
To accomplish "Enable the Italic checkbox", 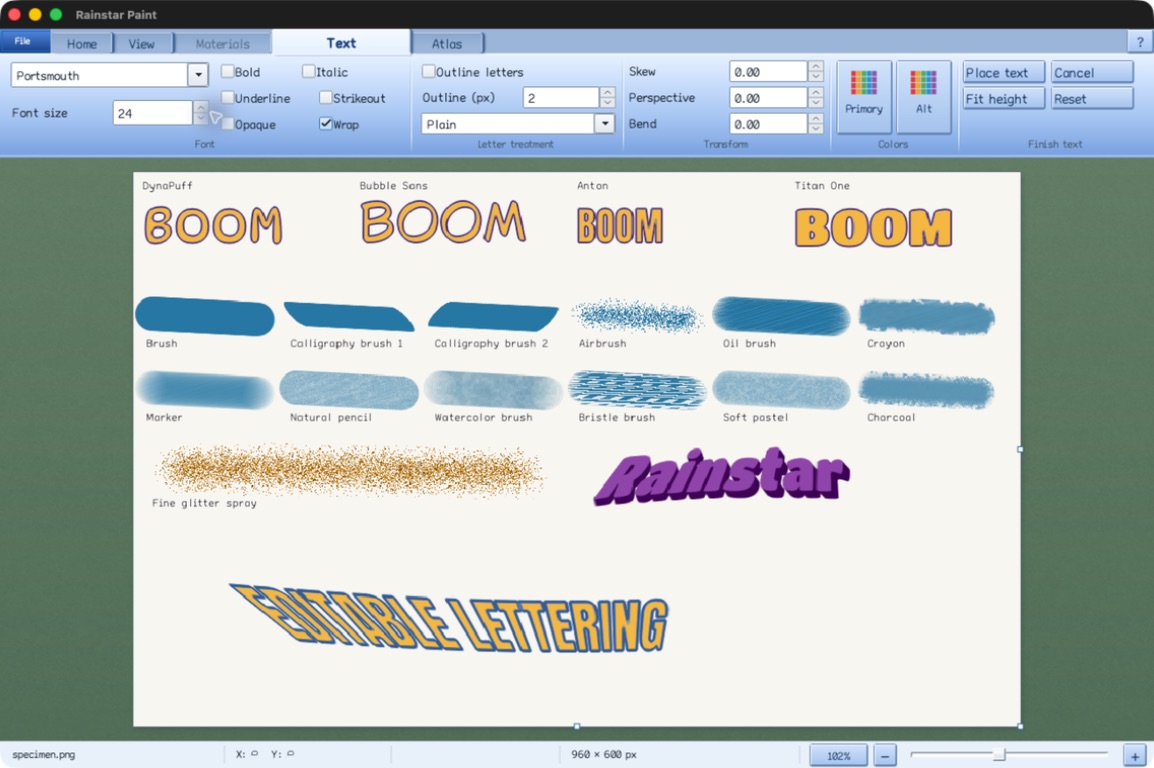I will 309,71.
